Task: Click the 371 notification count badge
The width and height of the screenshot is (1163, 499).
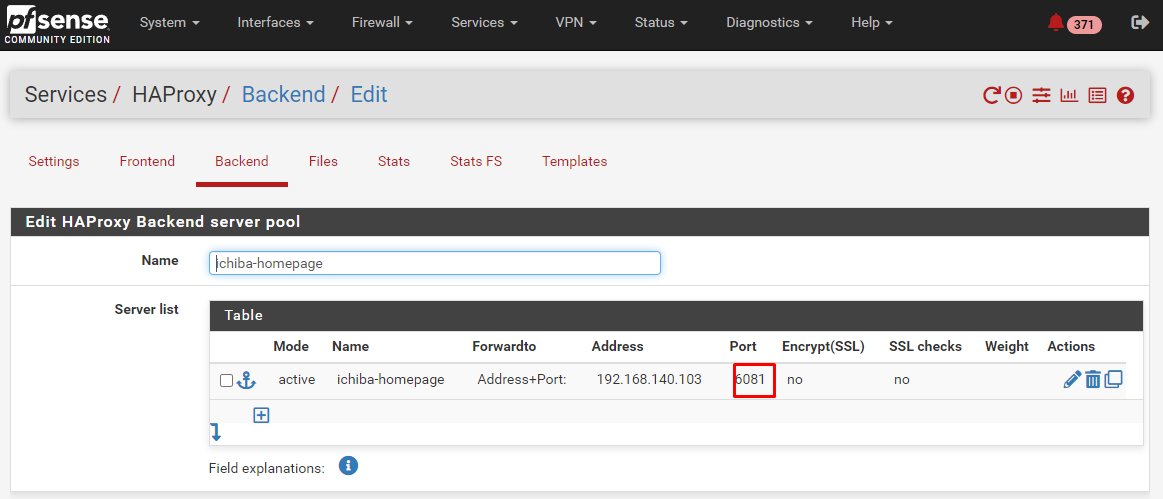Action: [1084, 24]
